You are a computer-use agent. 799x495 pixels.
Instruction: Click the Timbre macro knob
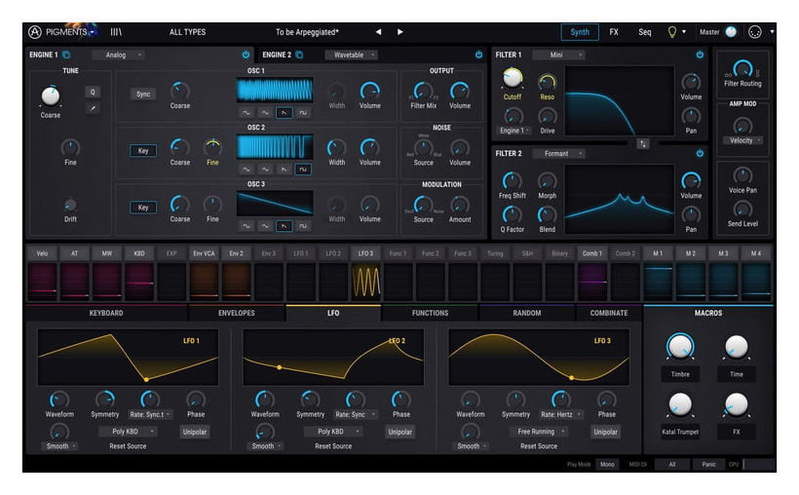tap(680, 347)
